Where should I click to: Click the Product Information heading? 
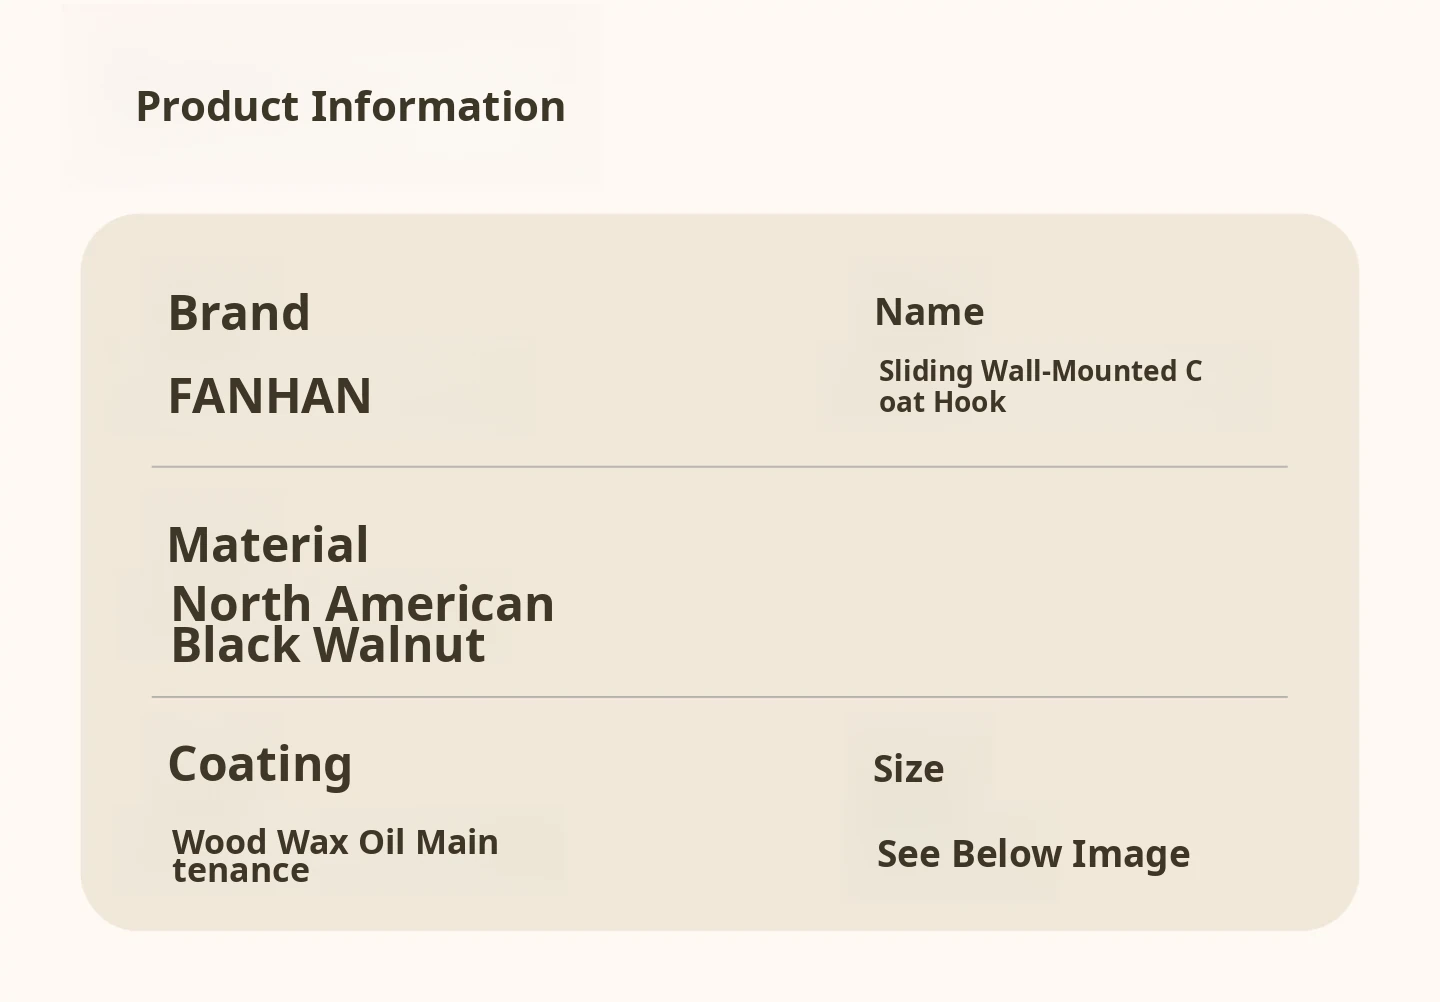pos(350,107)
